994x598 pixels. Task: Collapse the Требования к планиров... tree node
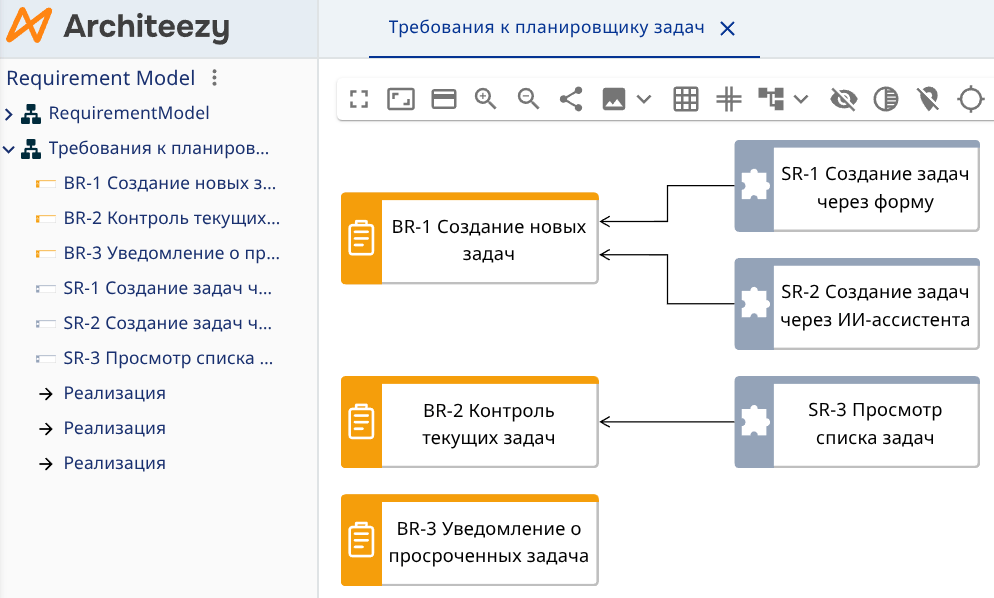click(10, 148)
